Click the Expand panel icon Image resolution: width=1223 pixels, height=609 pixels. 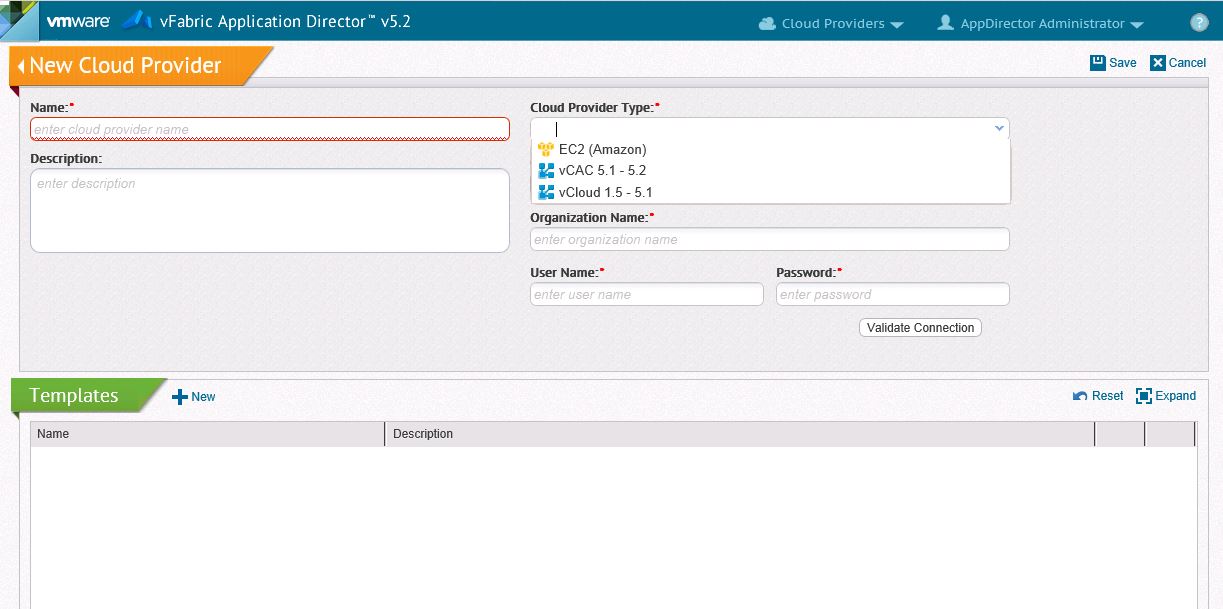(x=1144, y=396)
